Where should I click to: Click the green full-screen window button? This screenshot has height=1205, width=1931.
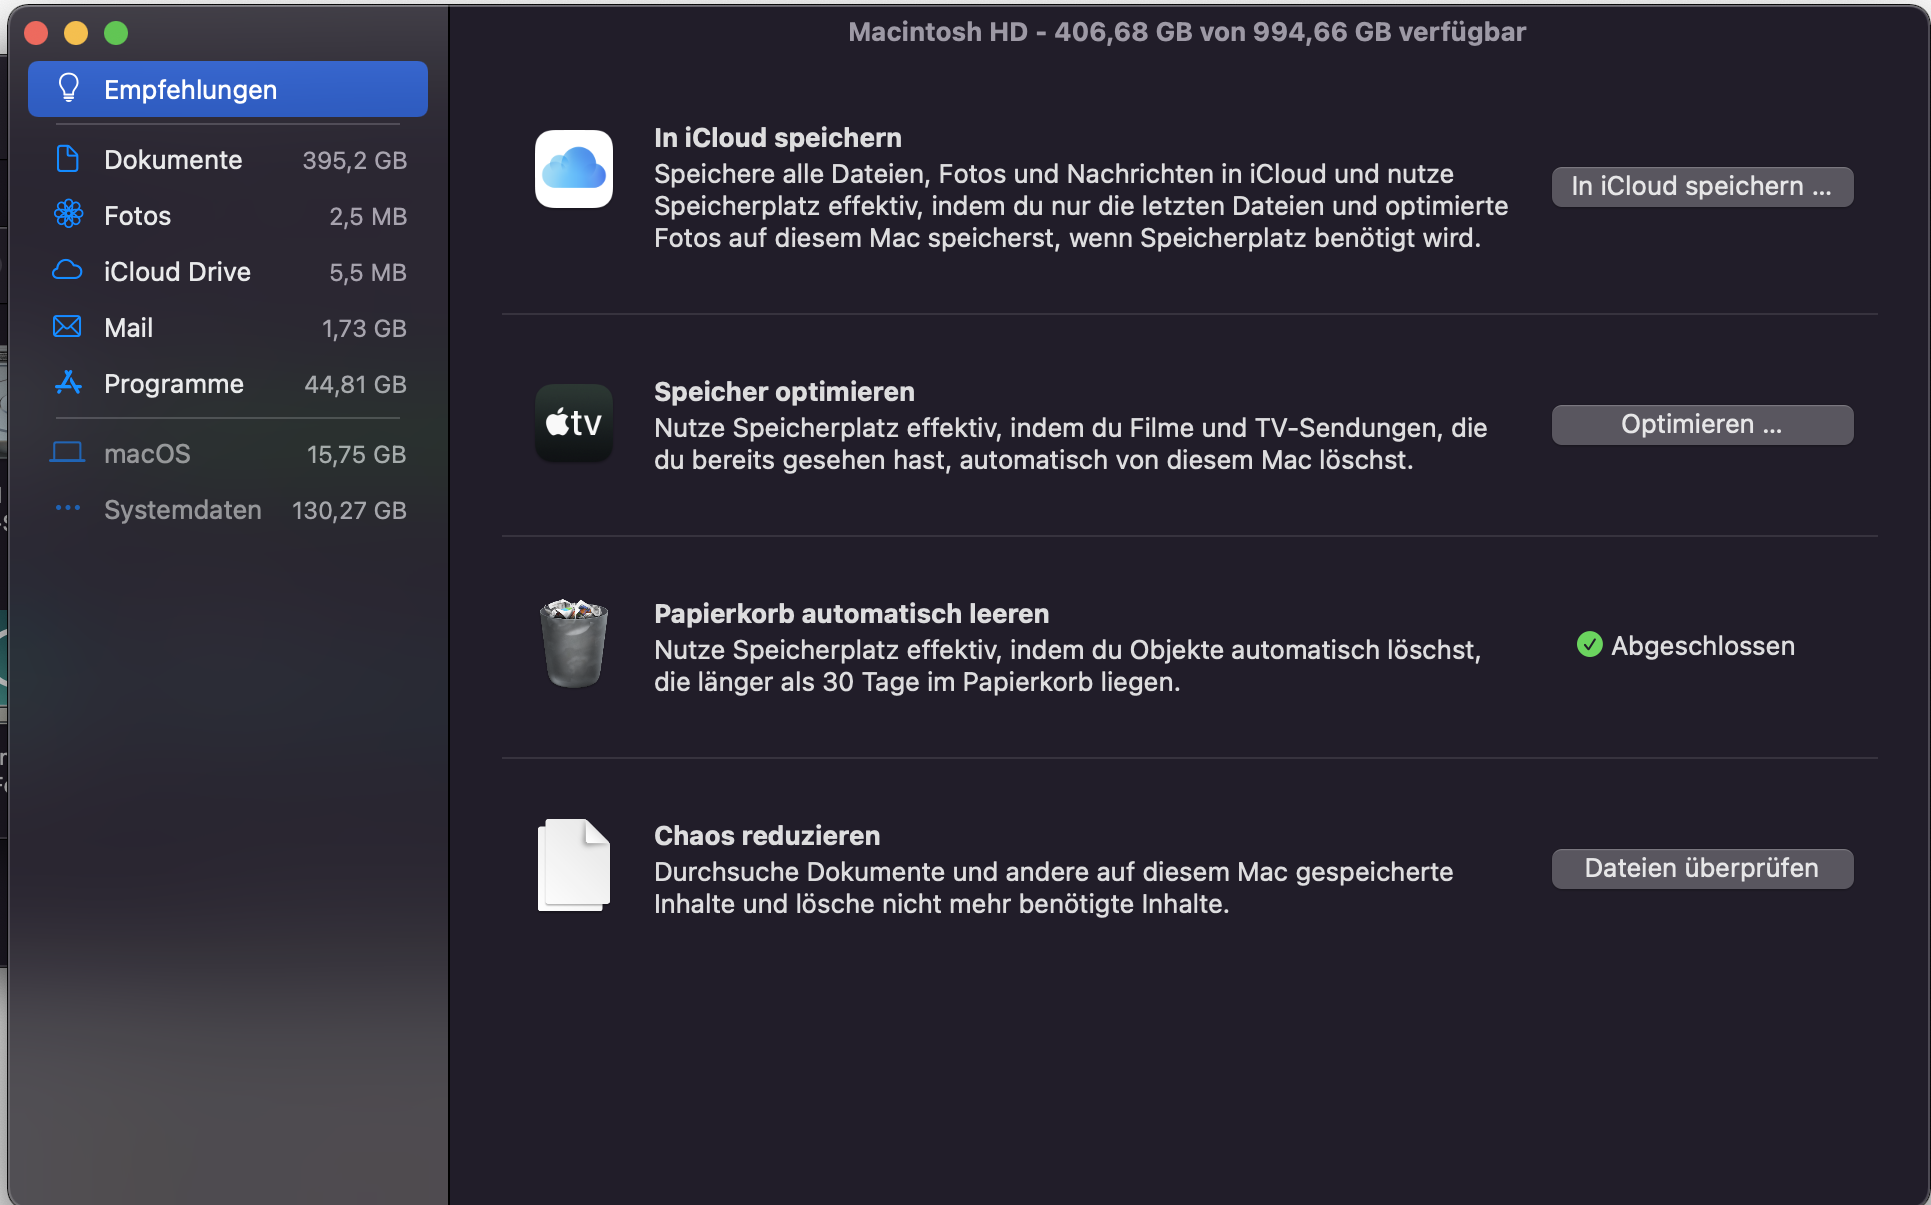[x=116, y=33]
